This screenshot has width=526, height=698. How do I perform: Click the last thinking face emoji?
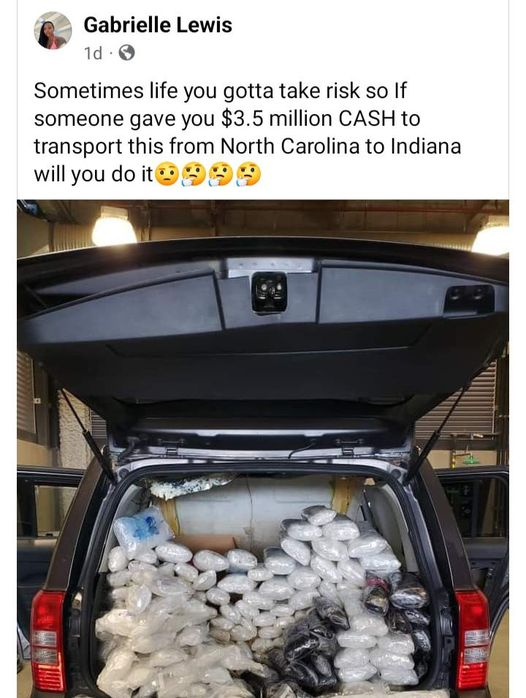coord(249,175)
